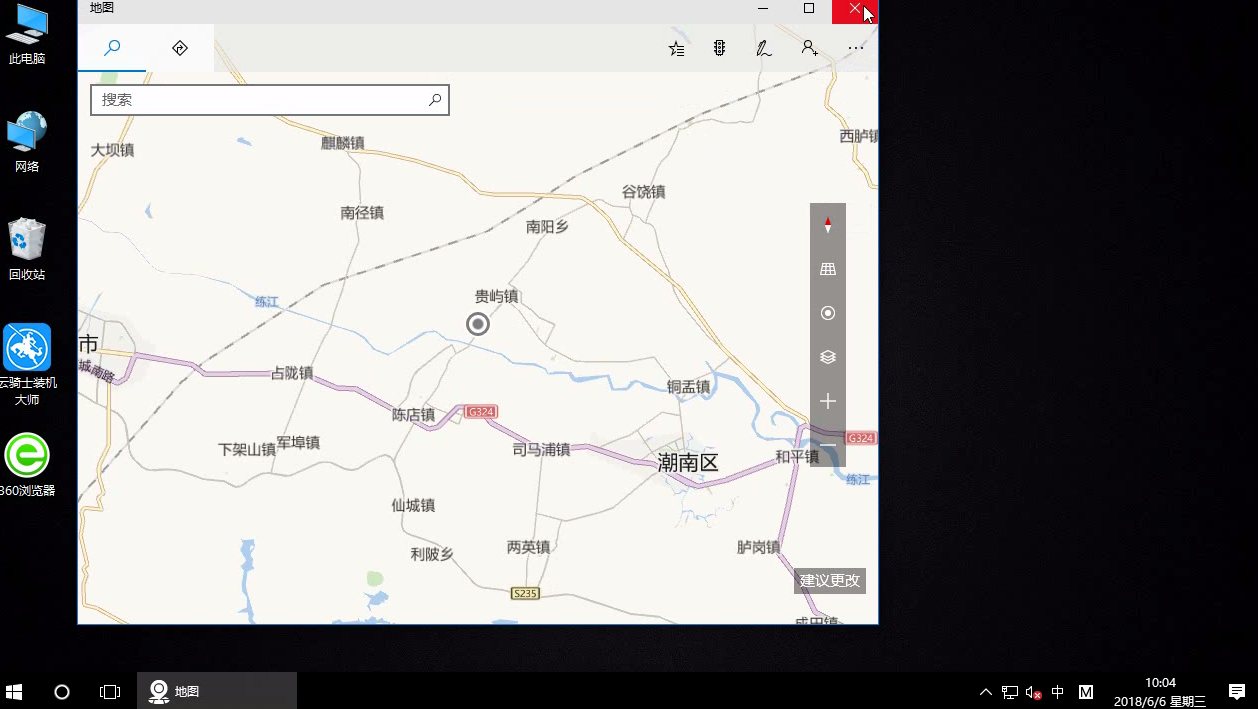Click inside the 搜索 search field
The height and width of the screenshot is (709, 1258).
tap(250, 99)
